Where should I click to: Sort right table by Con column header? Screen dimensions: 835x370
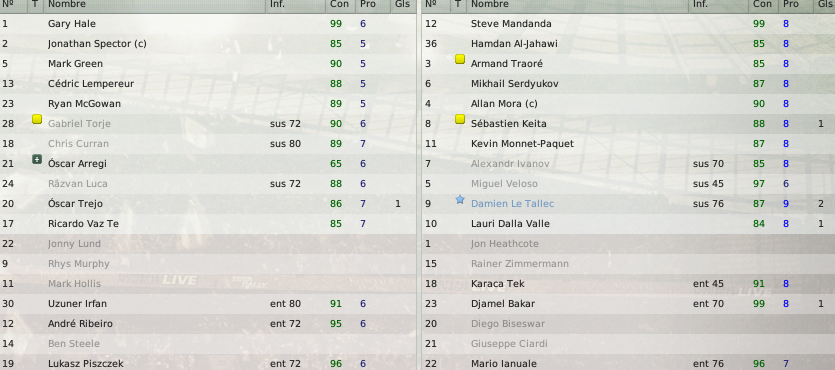[x=763, y=4]
